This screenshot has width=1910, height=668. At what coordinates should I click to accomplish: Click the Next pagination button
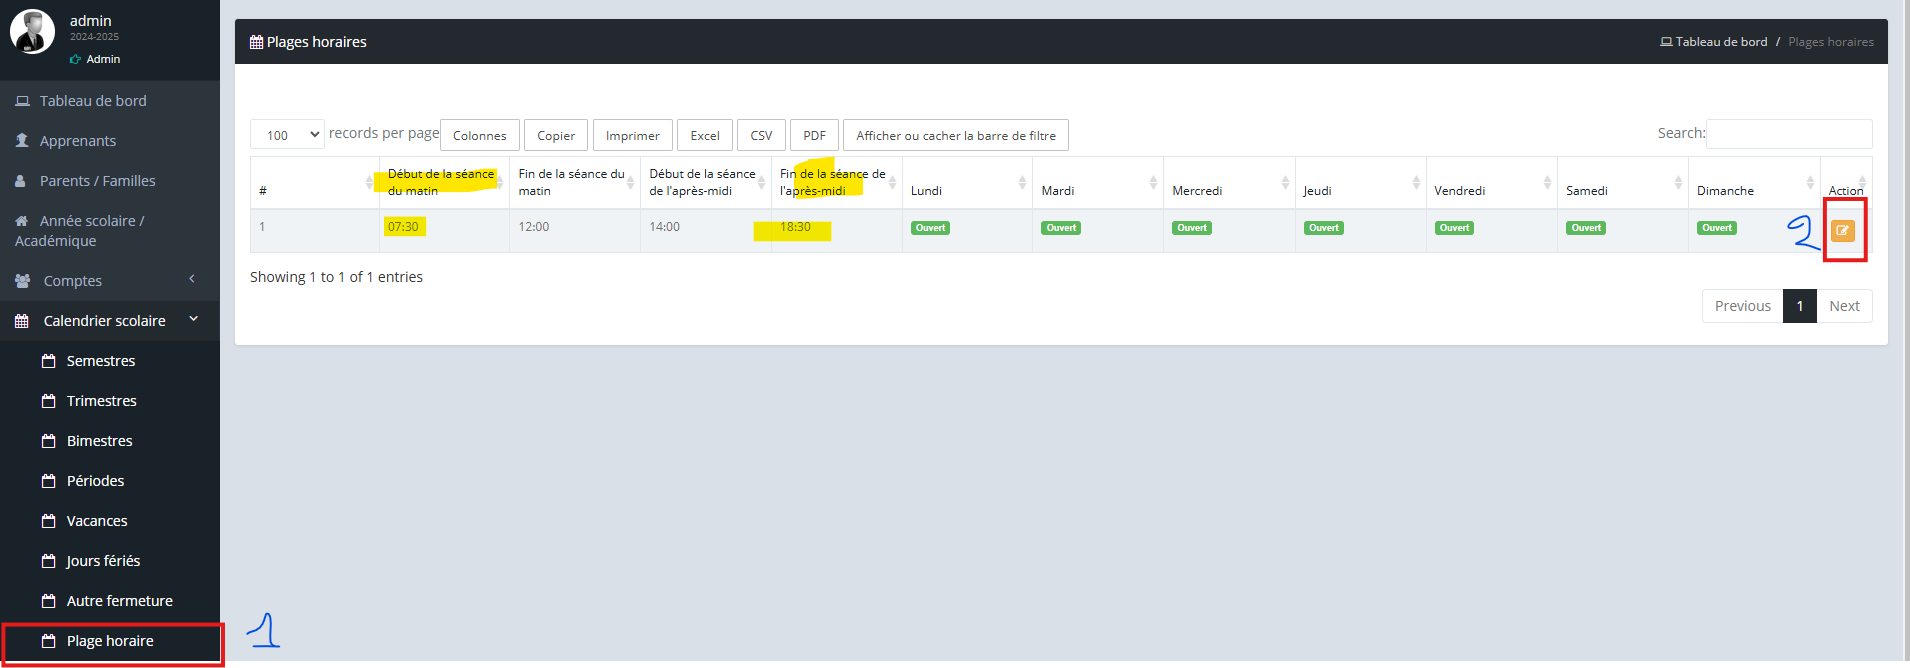click(x=1844, y=306)
